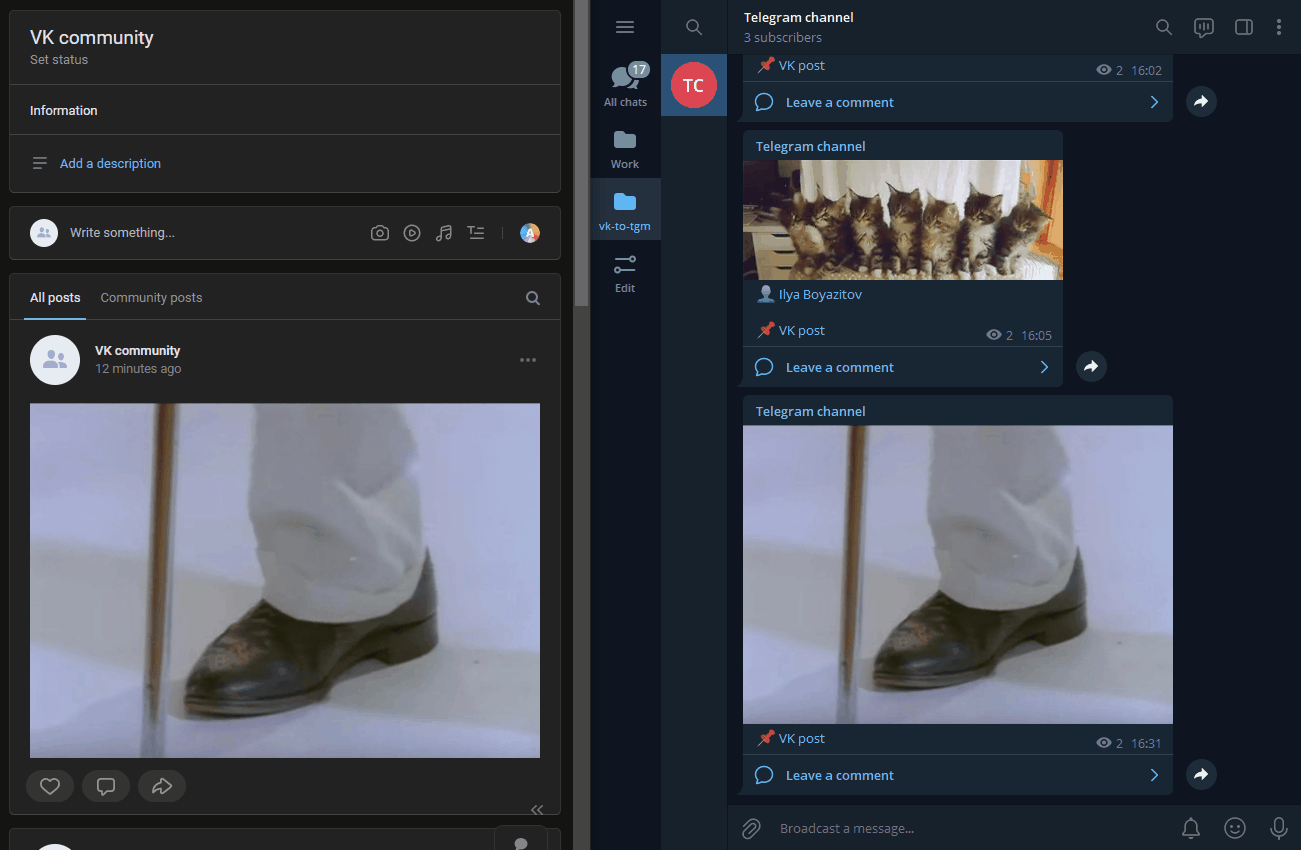Open the kittens GIF in Telegram

(x=903, y=220)
